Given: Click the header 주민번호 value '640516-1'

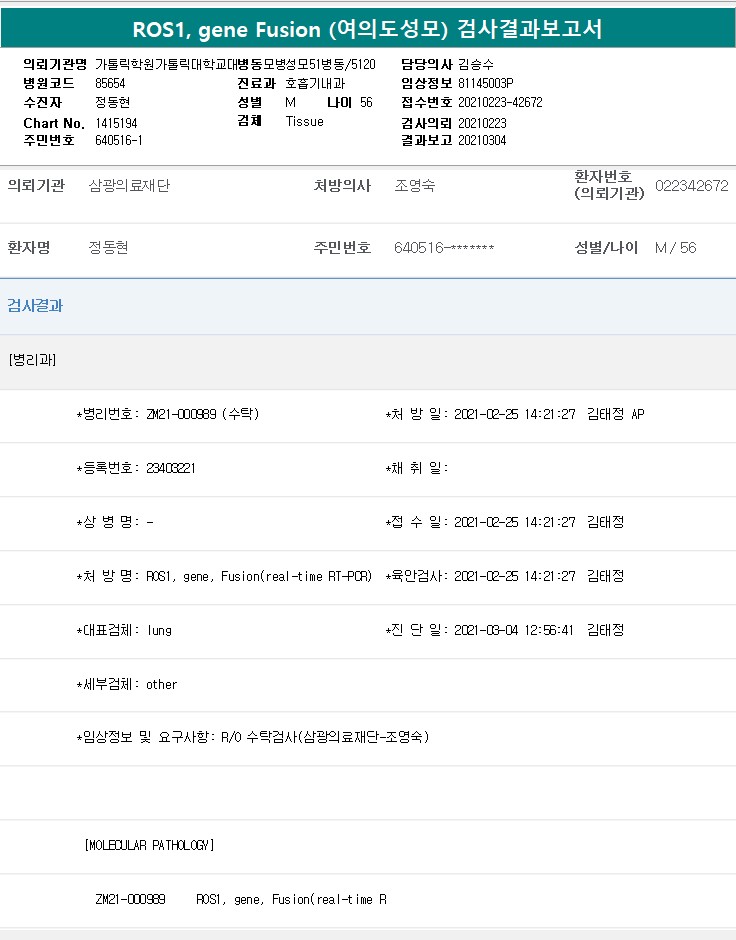Looking at the screenshot, I should coord(119,140).
